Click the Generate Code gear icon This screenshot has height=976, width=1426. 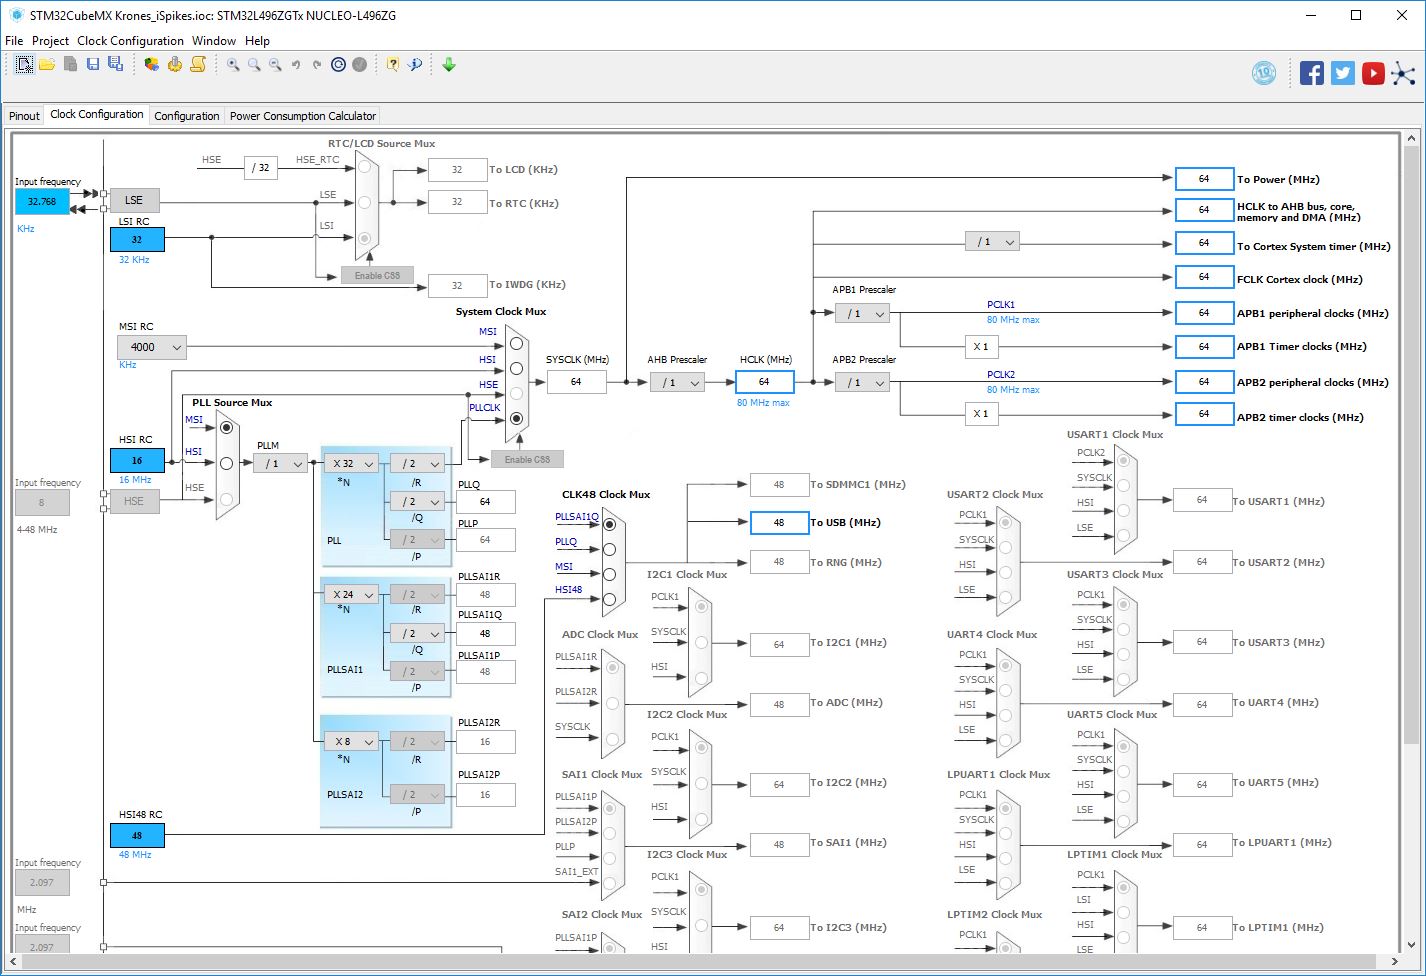tap(175, 64)
